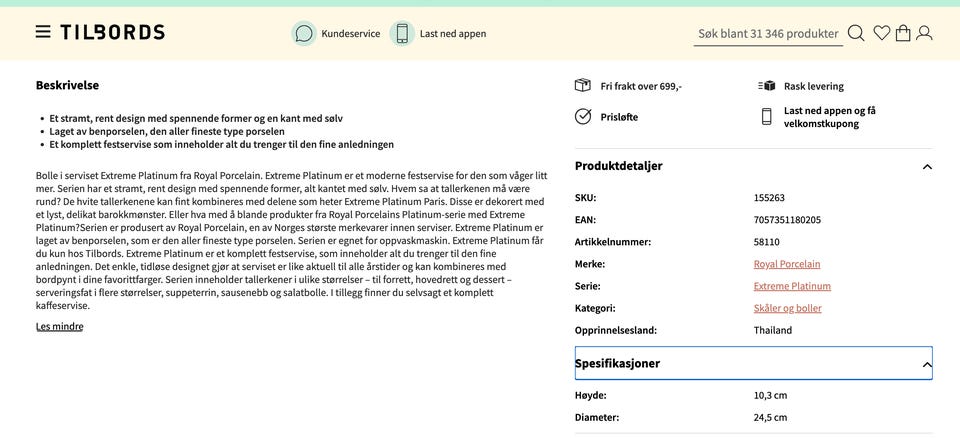
Task: Open the hamburger menu
Action: (x=43, y=32)
